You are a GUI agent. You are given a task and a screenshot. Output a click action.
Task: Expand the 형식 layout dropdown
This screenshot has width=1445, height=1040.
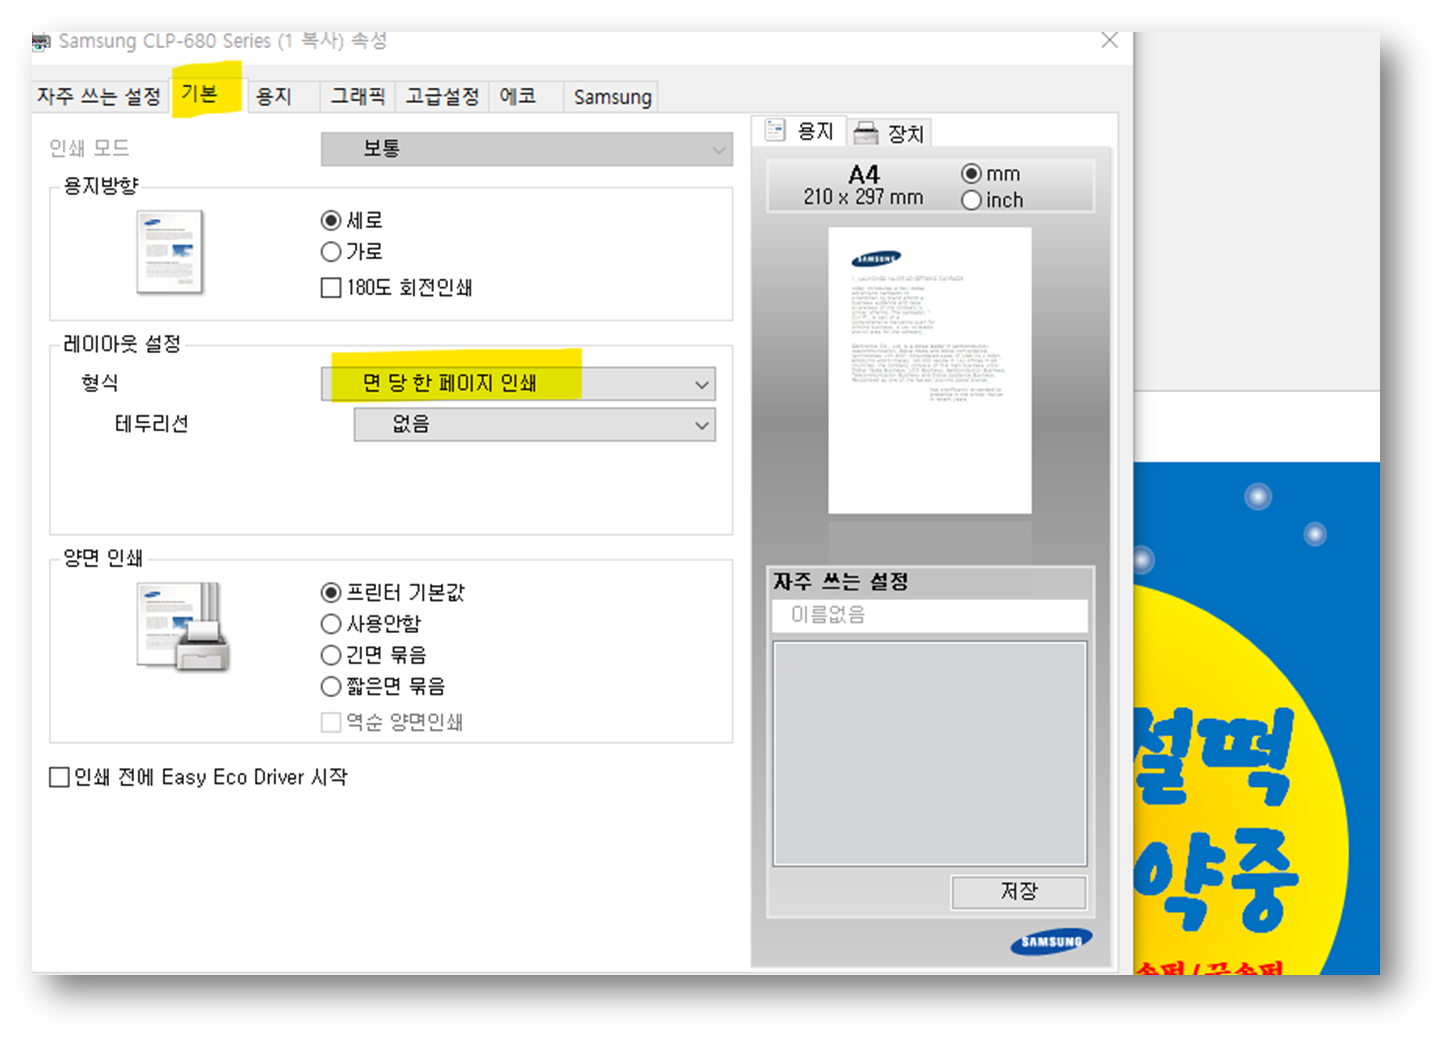pos(518,384)
